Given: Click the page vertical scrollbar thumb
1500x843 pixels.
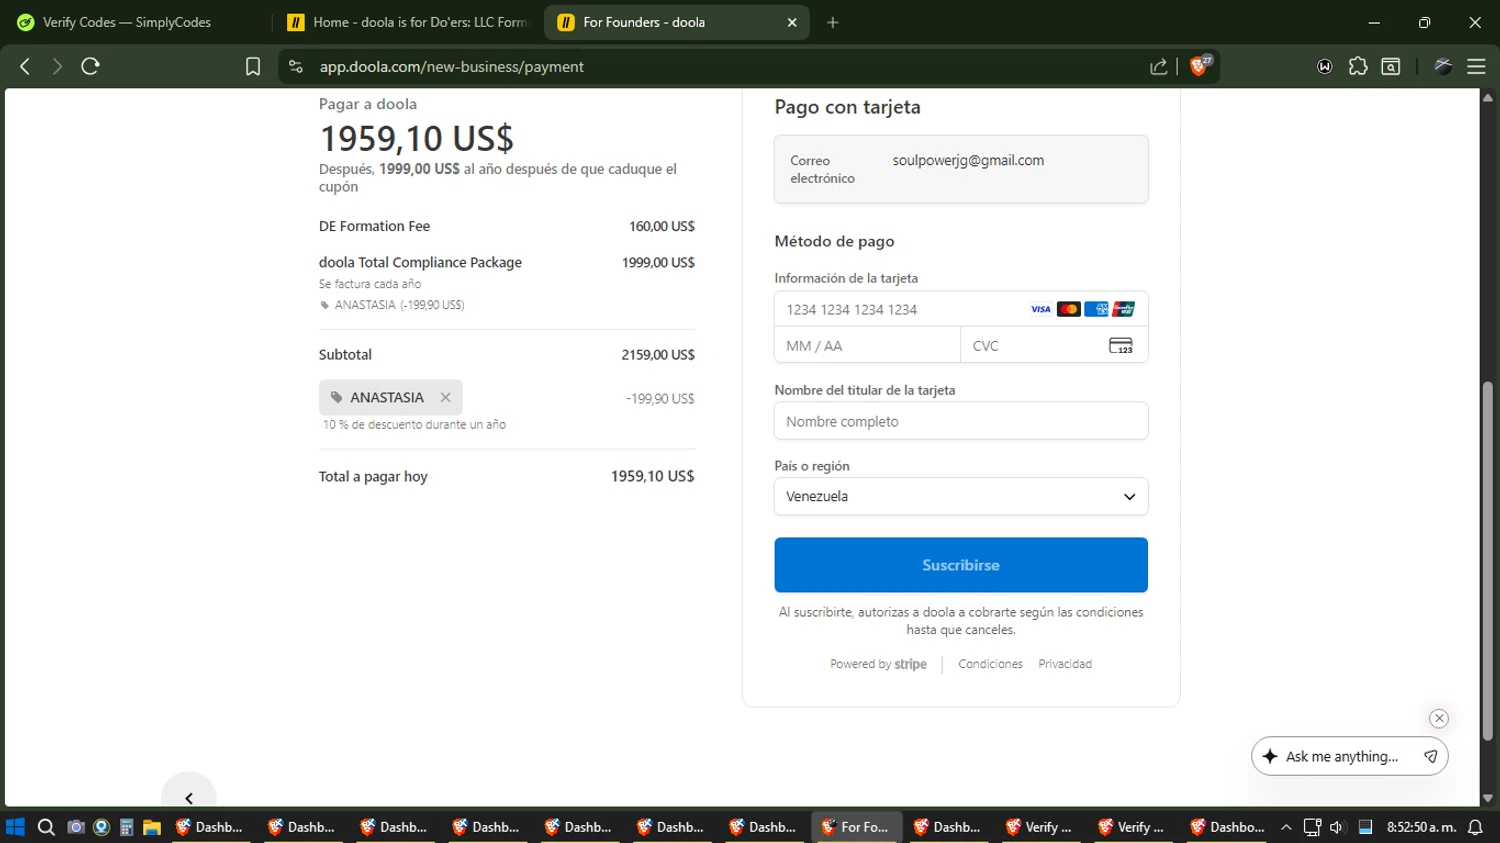Looking at the screenshot, I should (x=1488, y=560).
